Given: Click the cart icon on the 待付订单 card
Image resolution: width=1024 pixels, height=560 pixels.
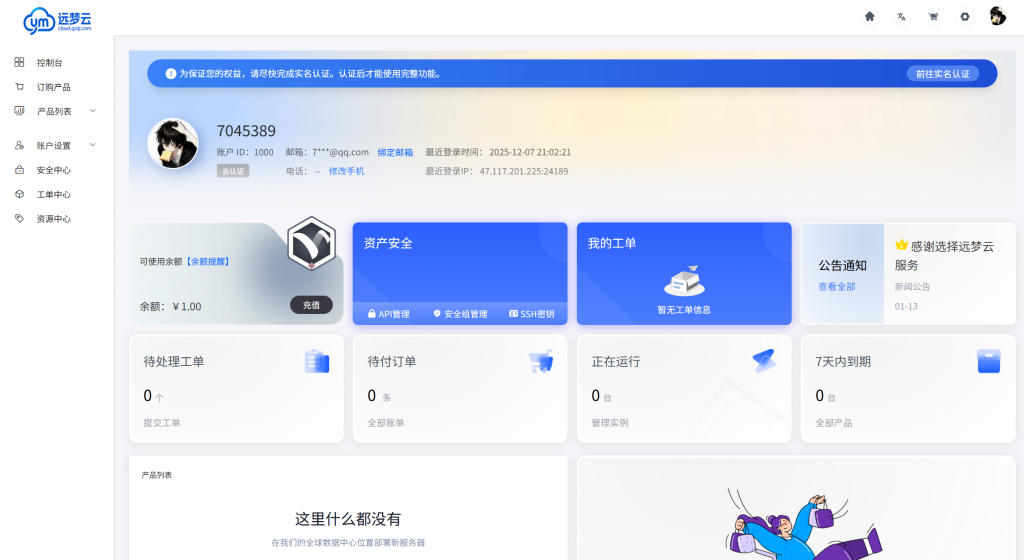Looking at the screenshot, I should pyautogui.click(x=541, y=361).
